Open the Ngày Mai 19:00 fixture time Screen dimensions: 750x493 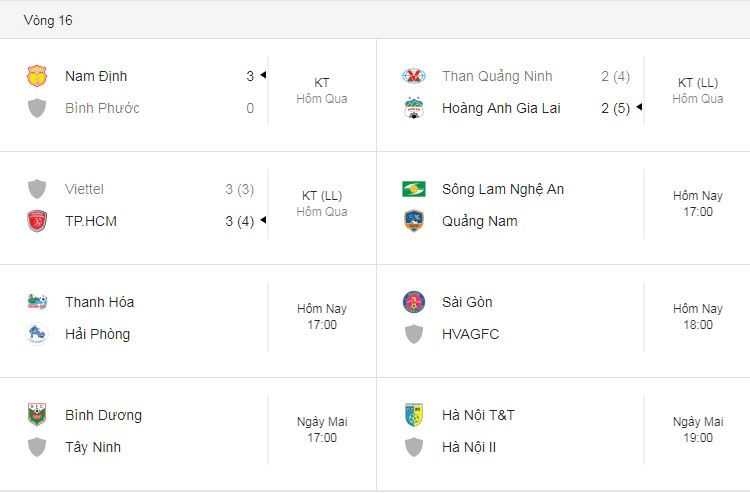click(697, 429)
